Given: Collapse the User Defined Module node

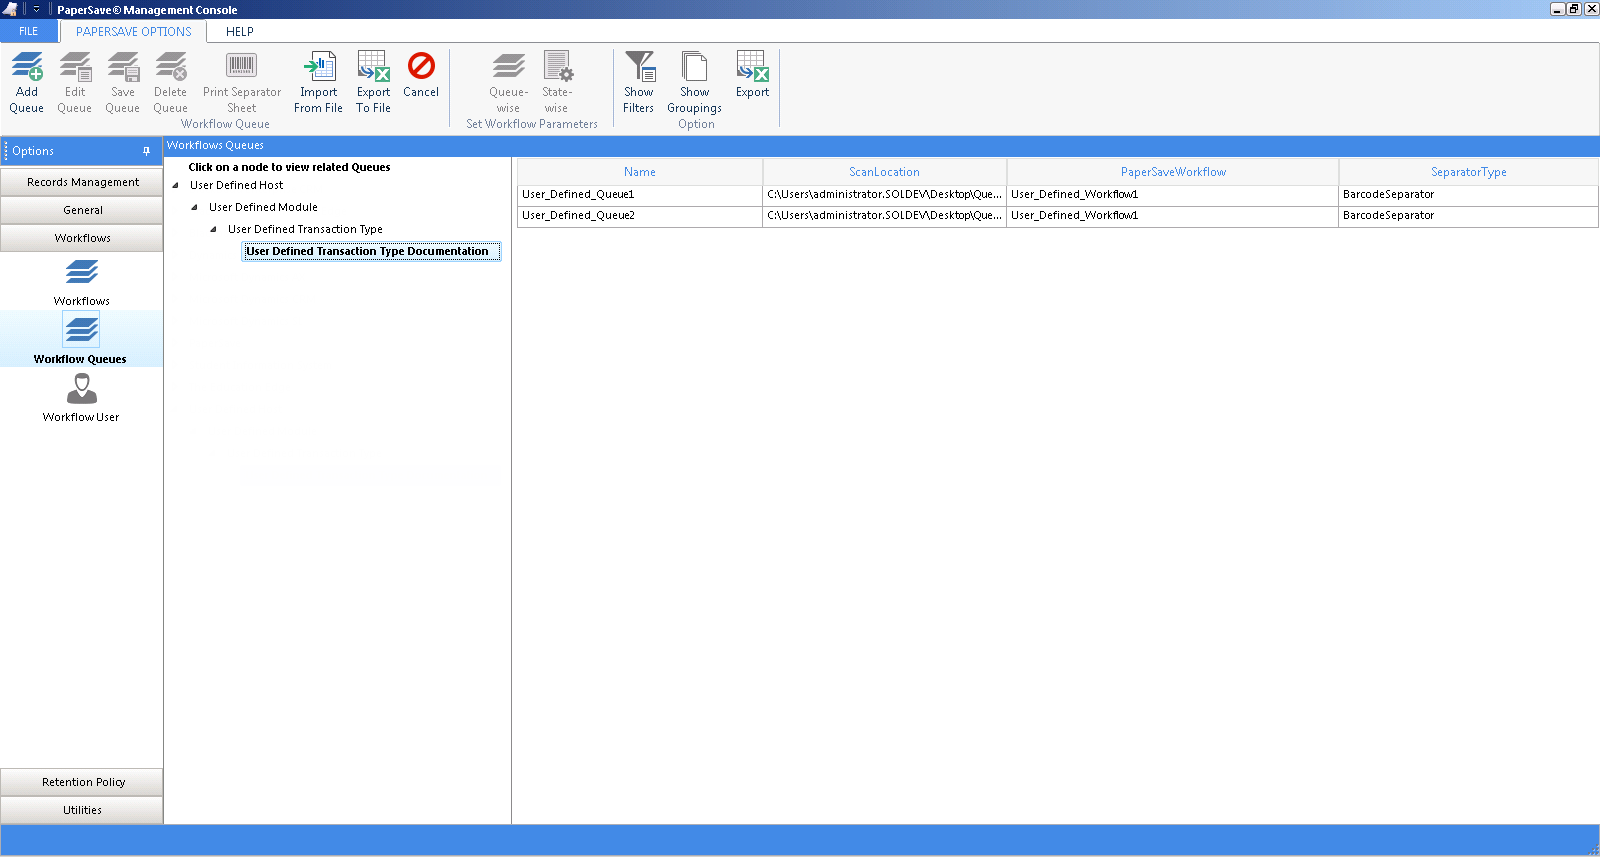Looking at the screenshot, I should click(x=195, y=207).
